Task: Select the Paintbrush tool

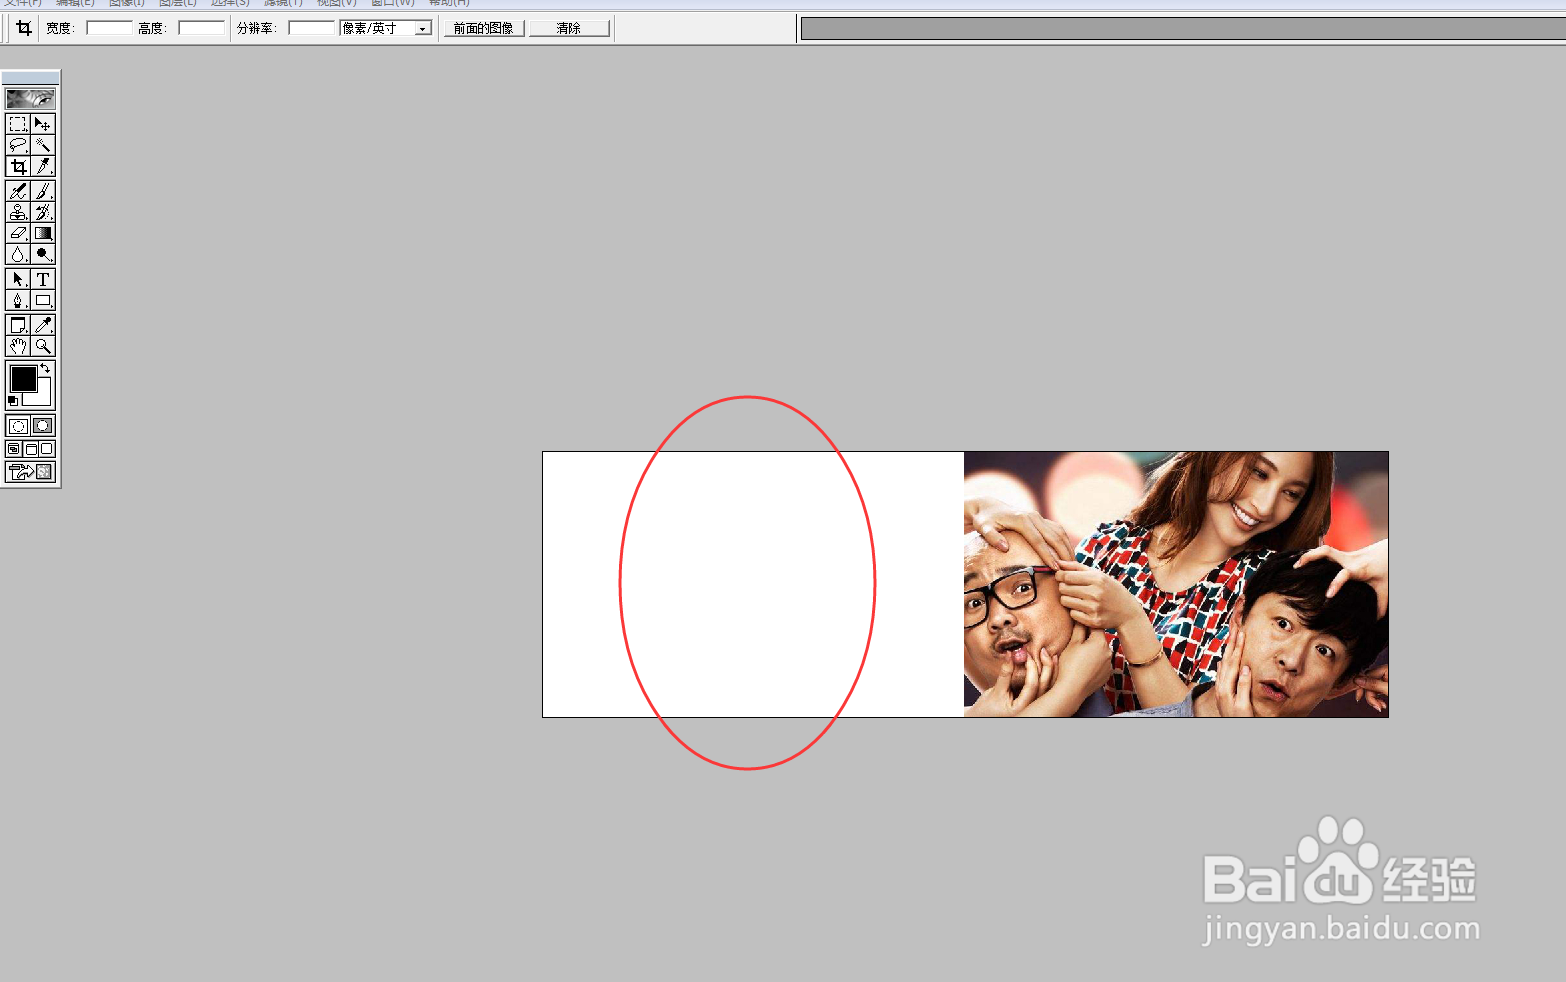Action: pos(43,191)
